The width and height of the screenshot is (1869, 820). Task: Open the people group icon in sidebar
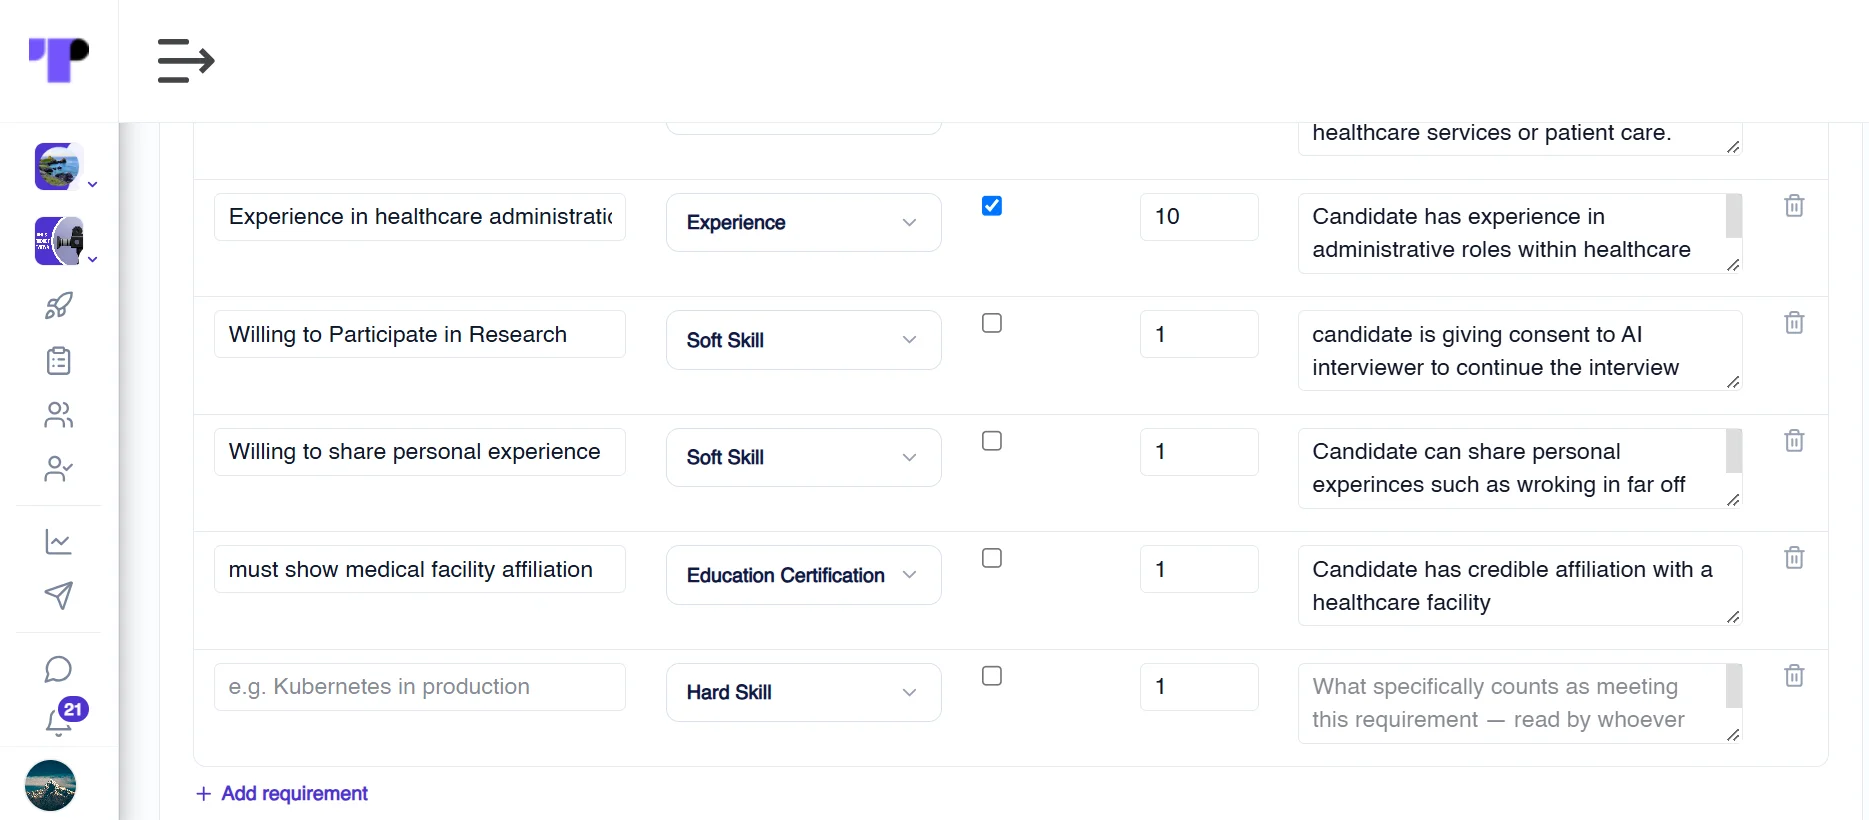59,415
